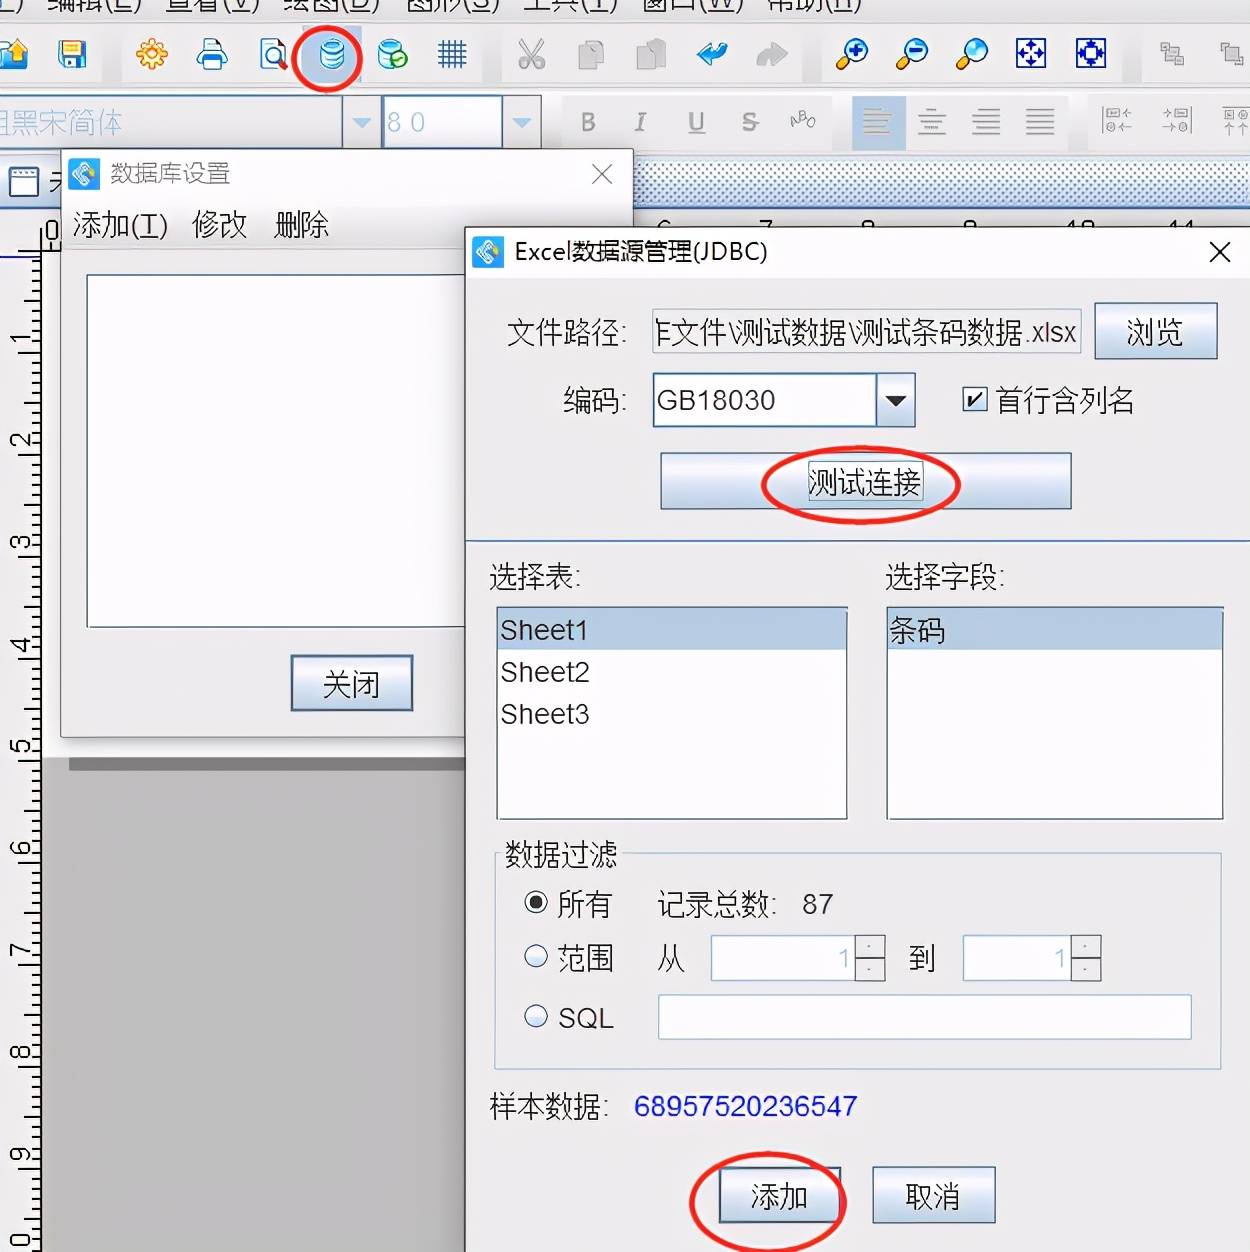Click the save floppy disk icon

pyautogui.click(x=72, y=54)
